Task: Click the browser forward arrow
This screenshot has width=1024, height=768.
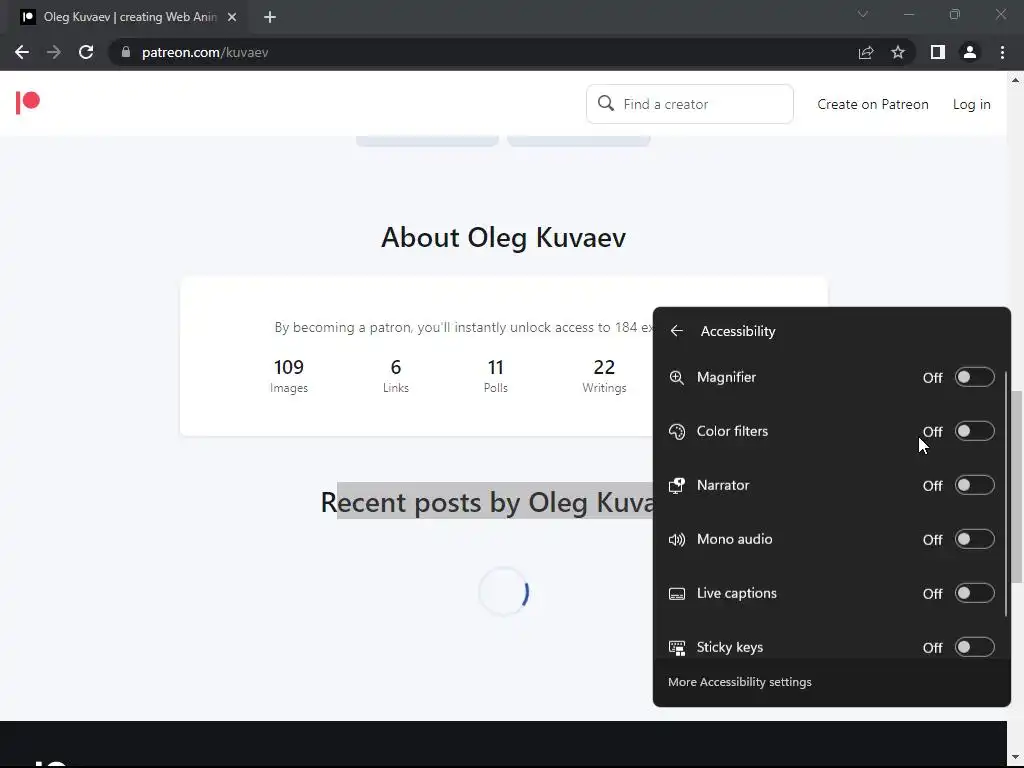Action: tap(54, 52)
